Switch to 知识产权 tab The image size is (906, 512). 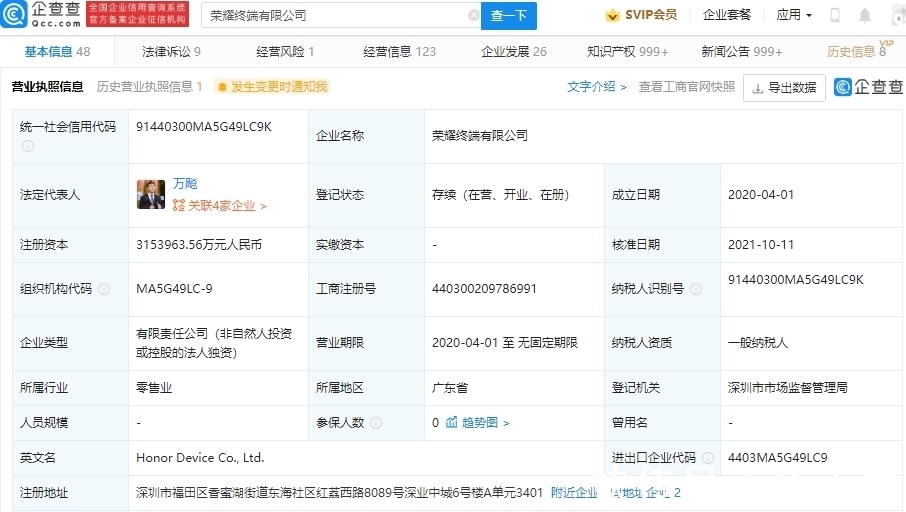(627, 51)
